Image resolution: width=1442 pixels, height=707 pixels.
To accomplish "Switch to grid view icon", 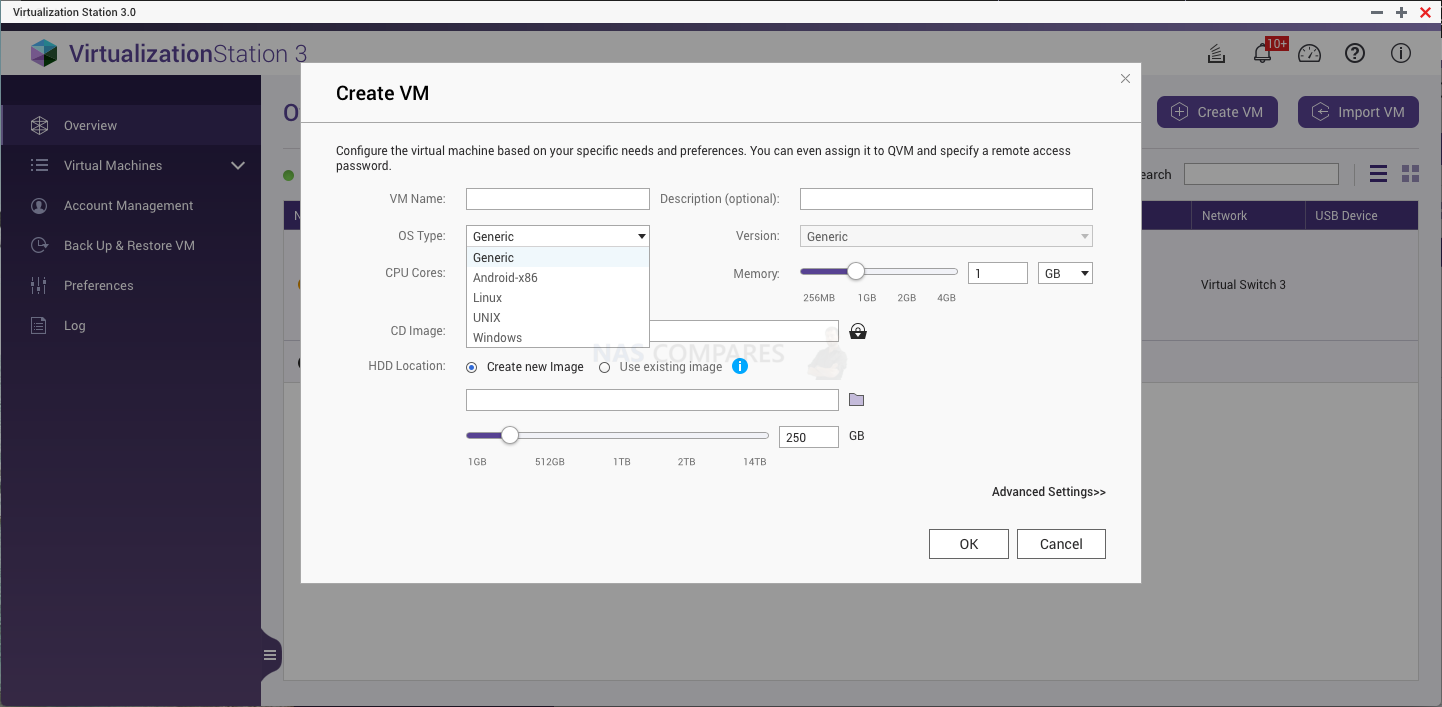I will pyautogui.click(x=1410, y=174).
